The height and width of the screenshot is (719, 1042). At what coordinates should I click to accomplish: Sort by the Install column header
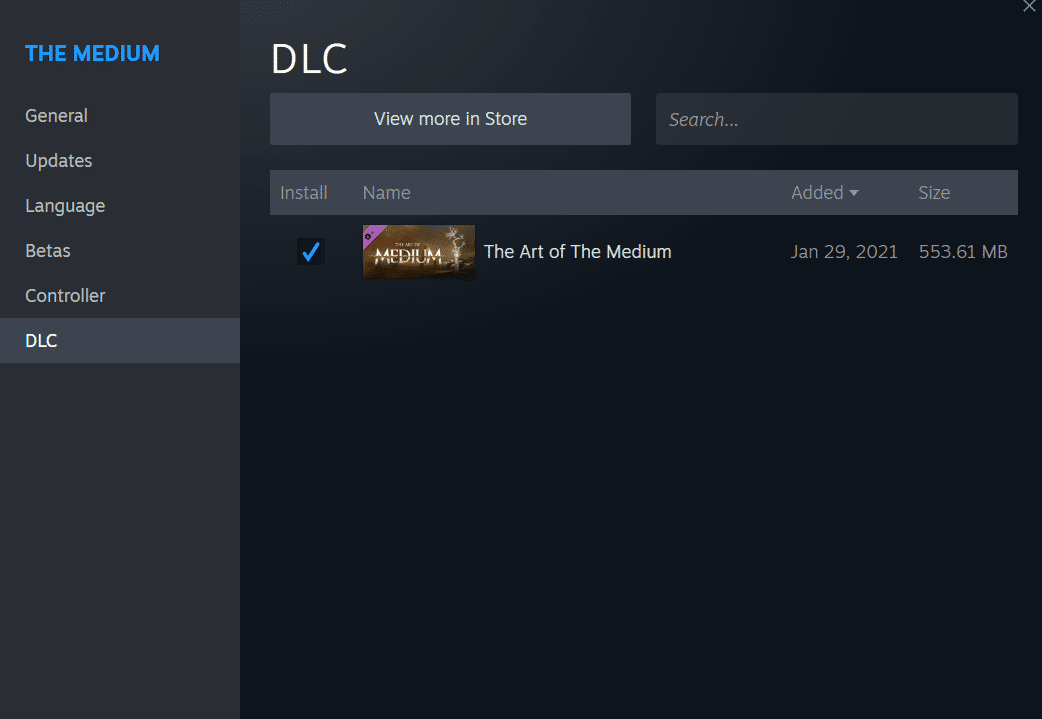(304, 193)
